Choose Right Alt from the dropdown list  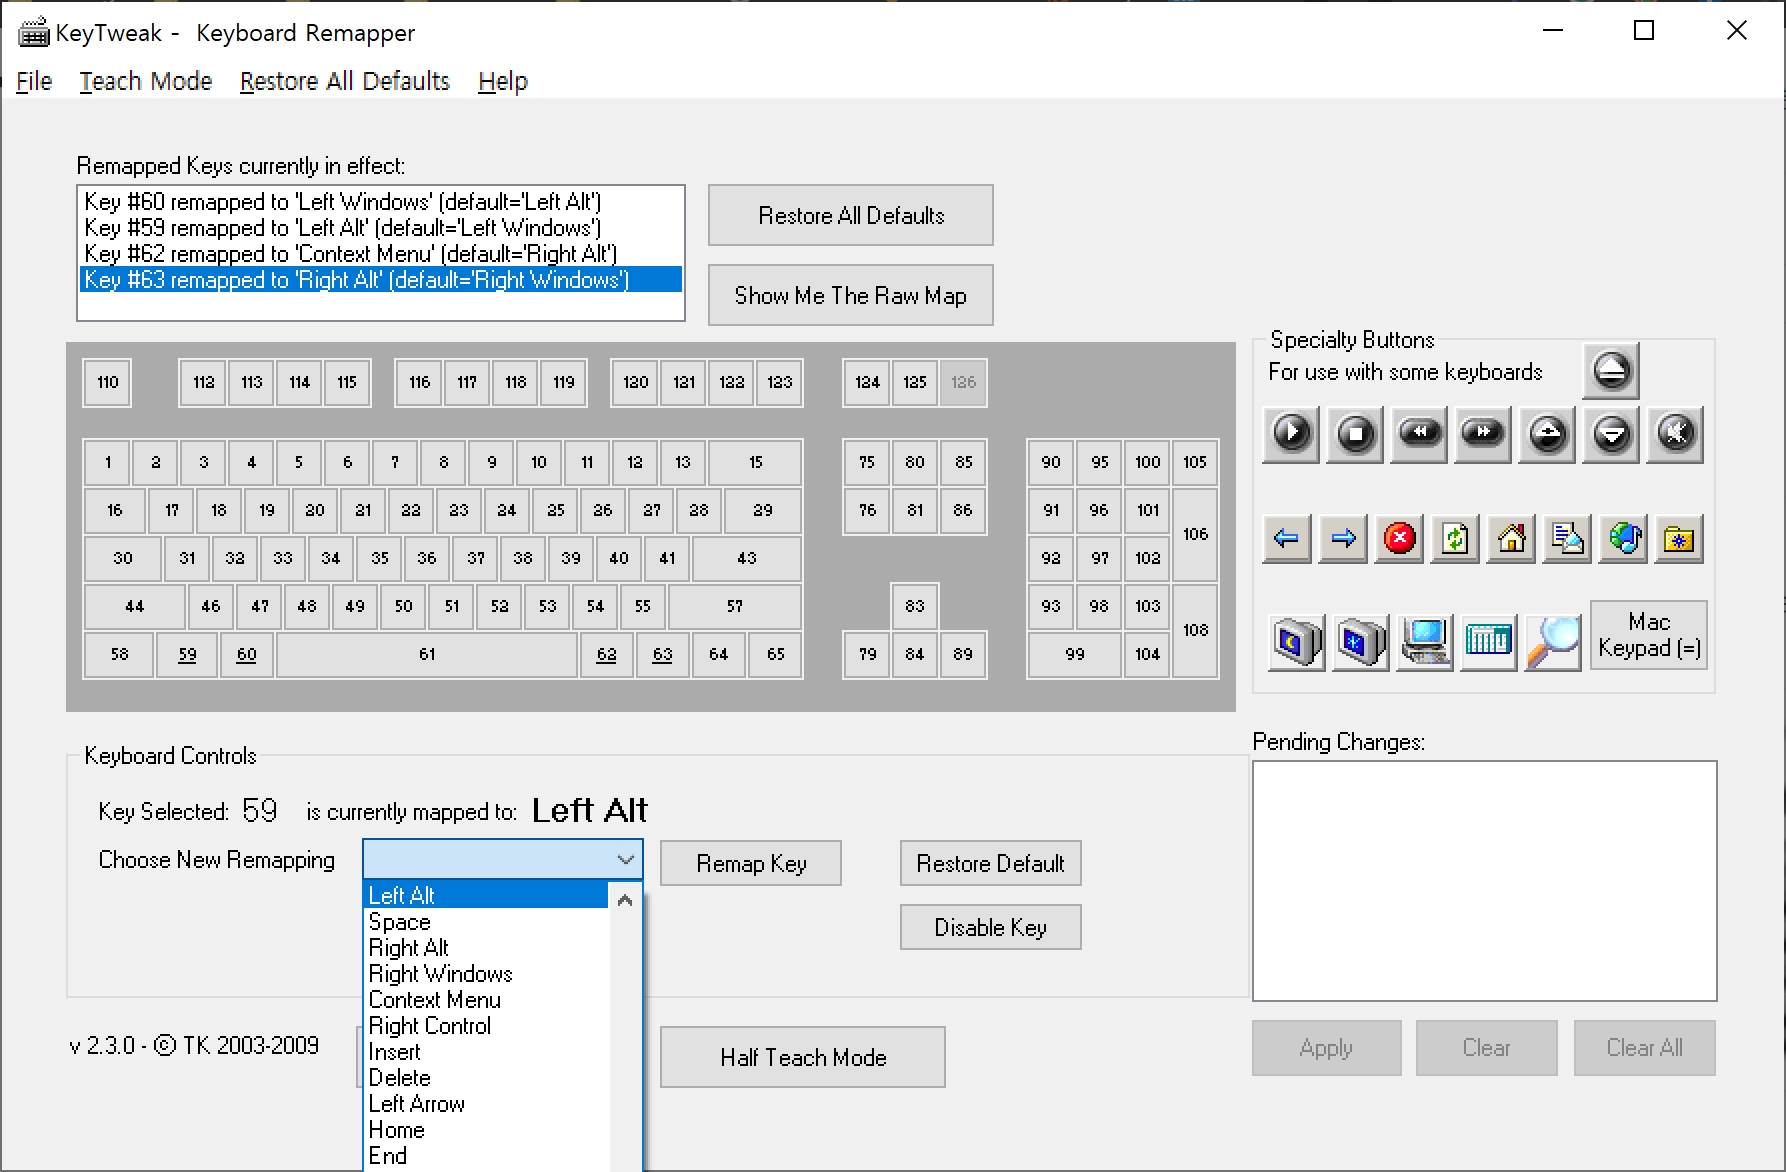pyautogui.click(x=486, y=947)
